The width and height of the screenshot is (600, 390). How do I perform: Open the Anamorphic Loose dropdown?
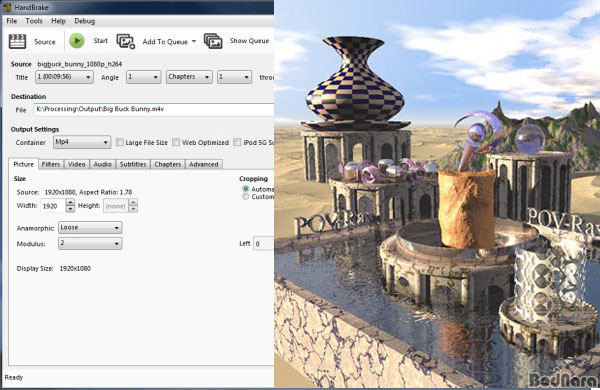(90, 227)
